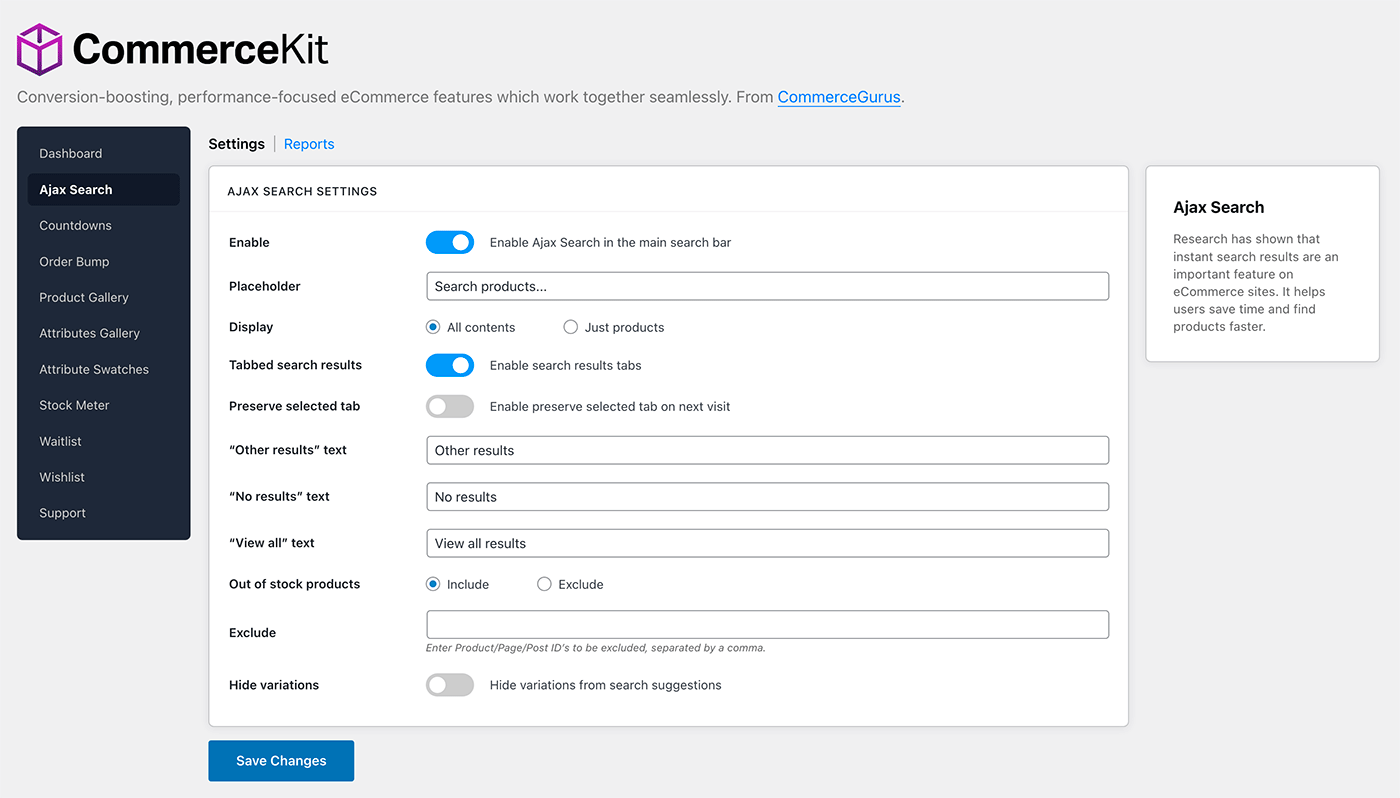Screen dimensions: 1400x798
Task: Click the "Enable preserve selected tab on next visit" text
Action: 610,406
